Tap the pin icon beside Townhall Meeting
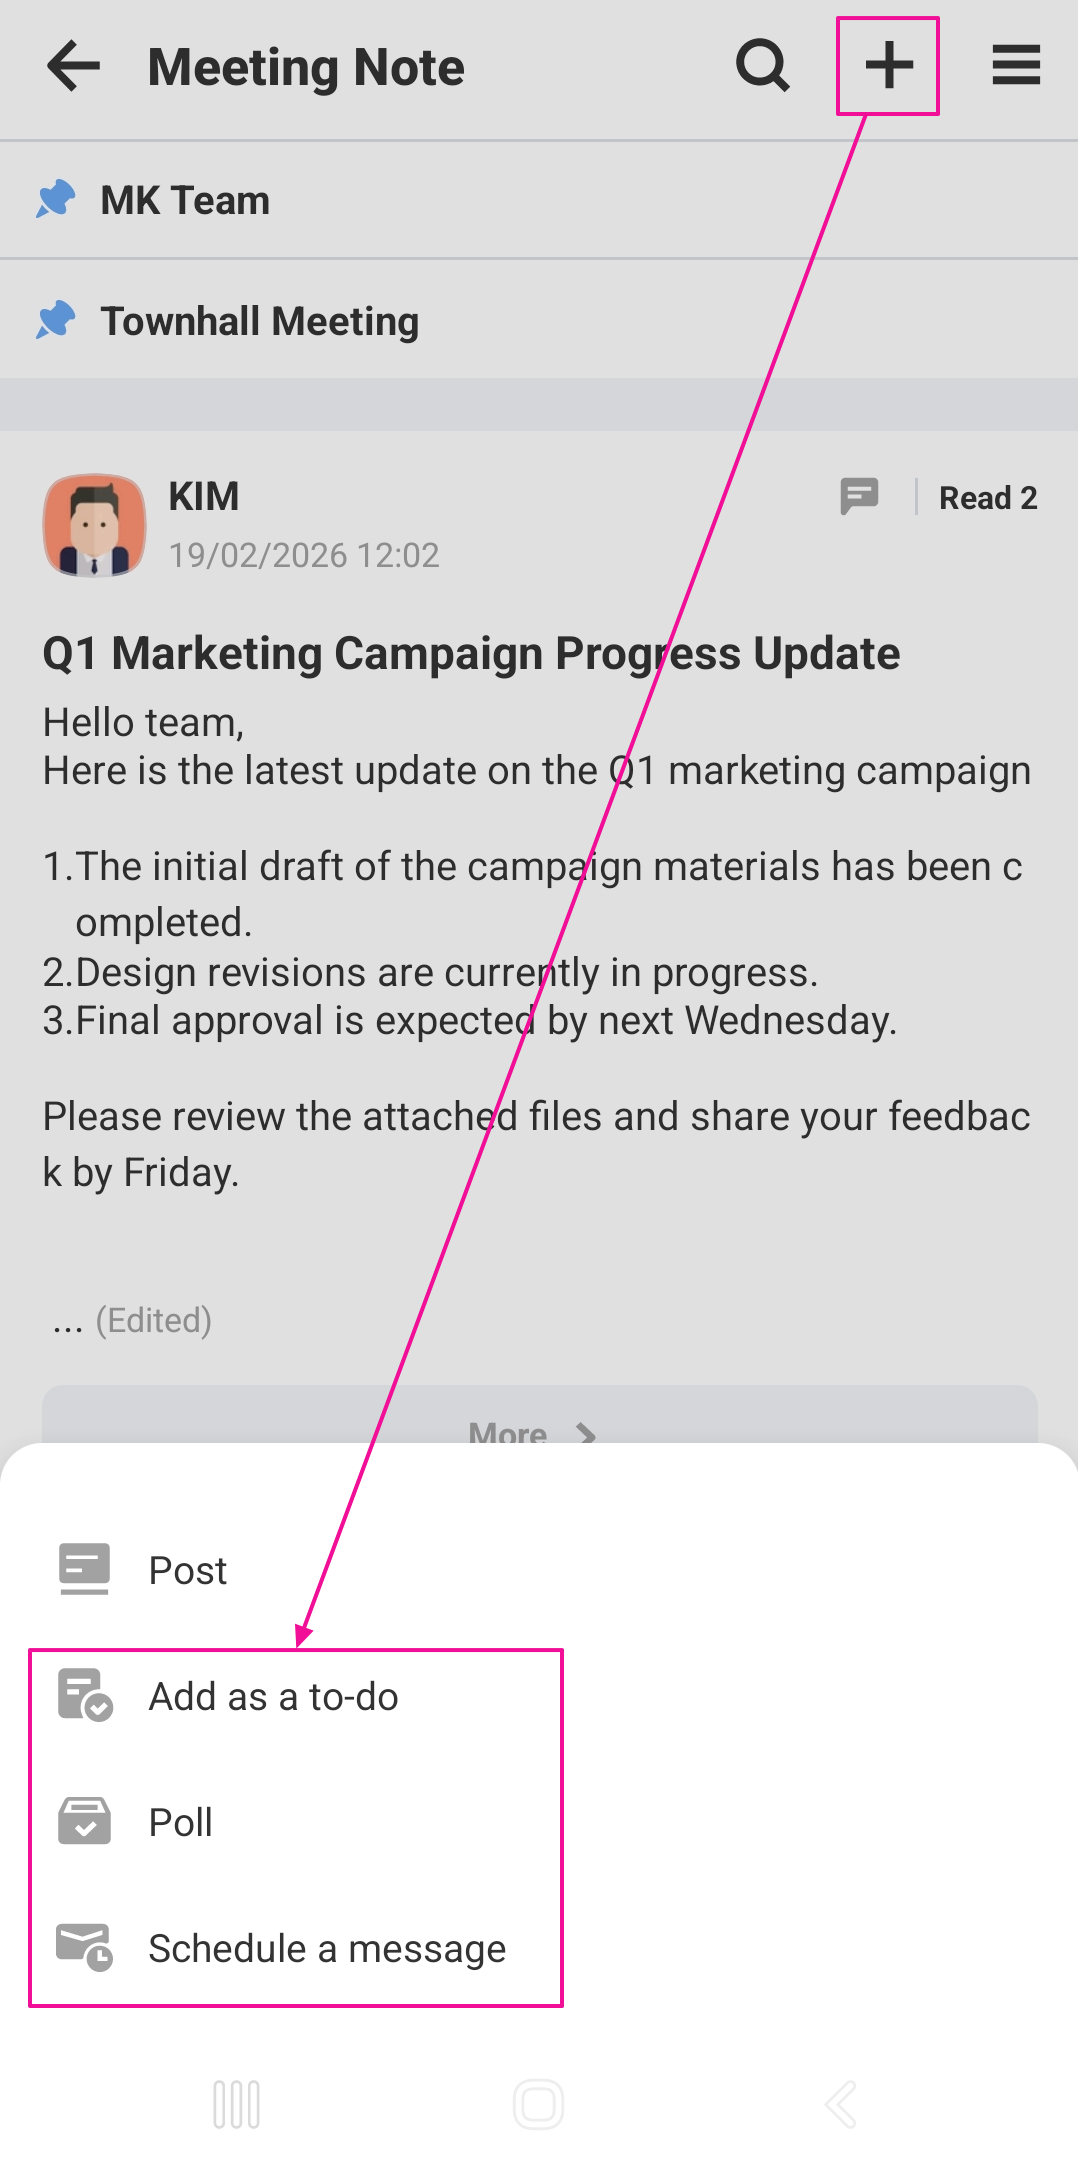Viewport: 1078px width, 2168px height. coord(56,321)
